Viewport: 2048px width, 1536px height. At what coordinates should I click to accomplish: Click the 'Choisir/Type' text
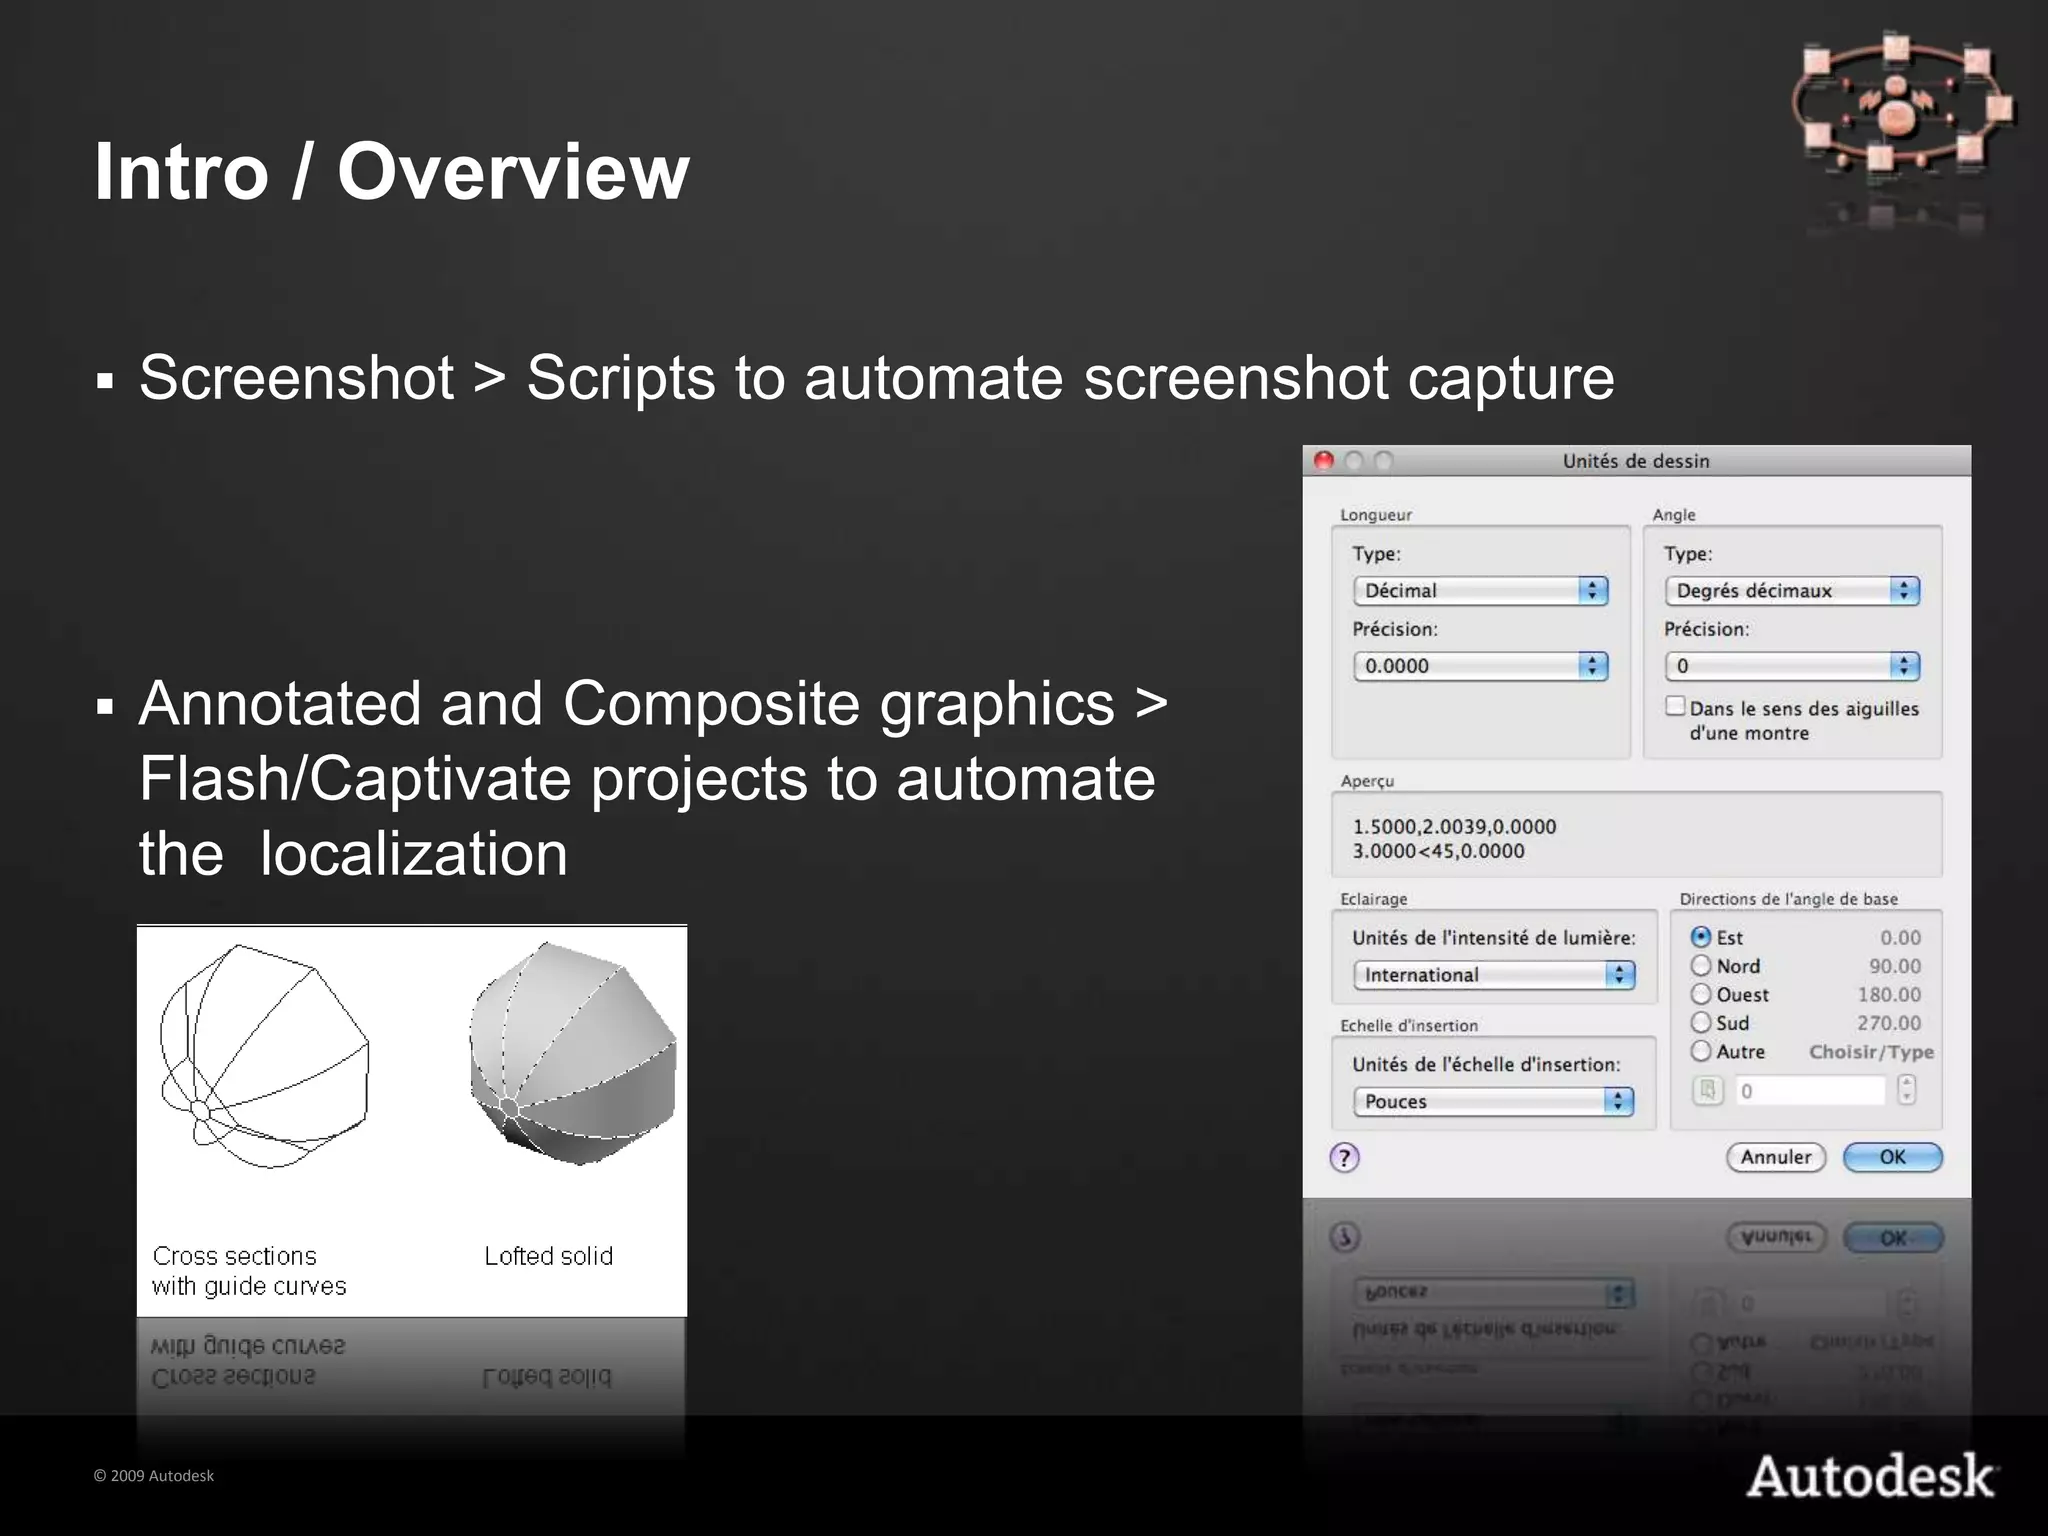click(1871, 1052)
